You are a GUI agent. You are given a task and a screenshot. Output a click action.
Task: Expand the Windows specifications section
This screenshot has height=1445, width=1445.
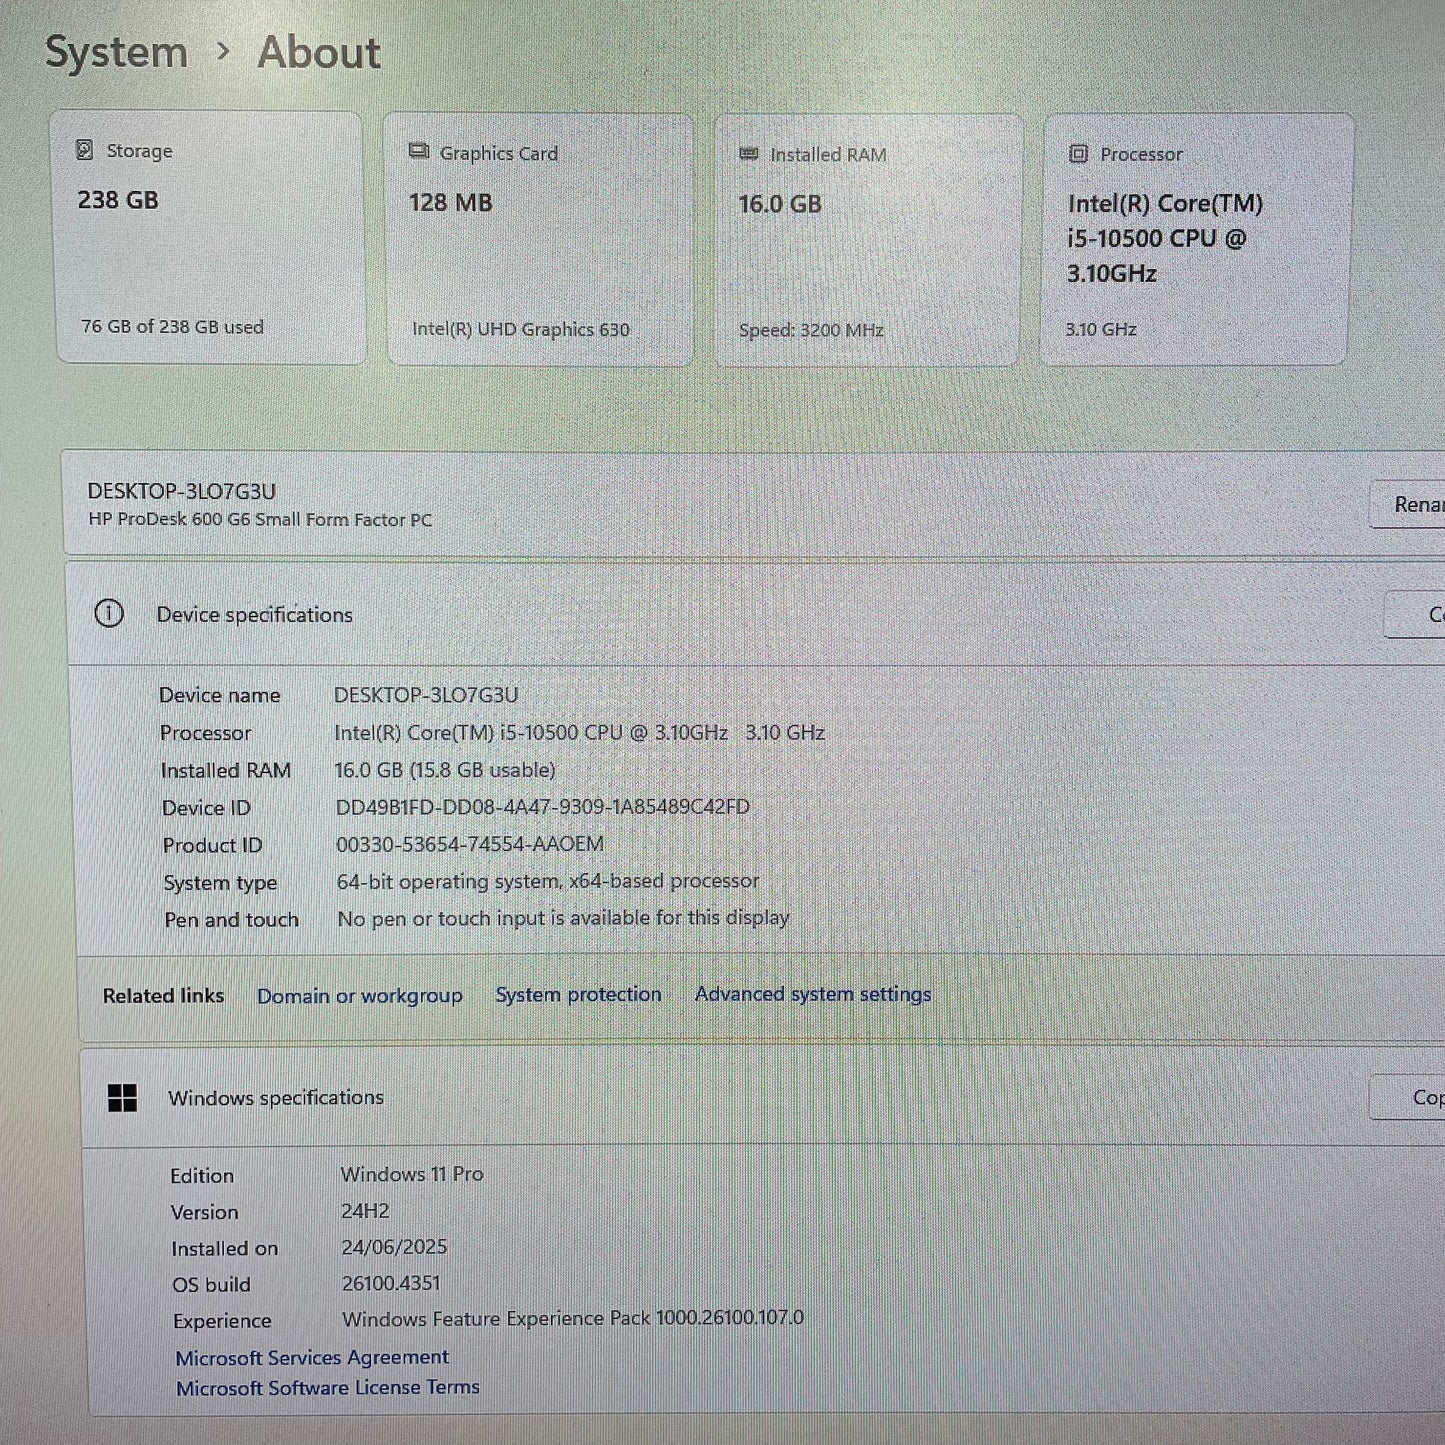tap(277, 1097)
